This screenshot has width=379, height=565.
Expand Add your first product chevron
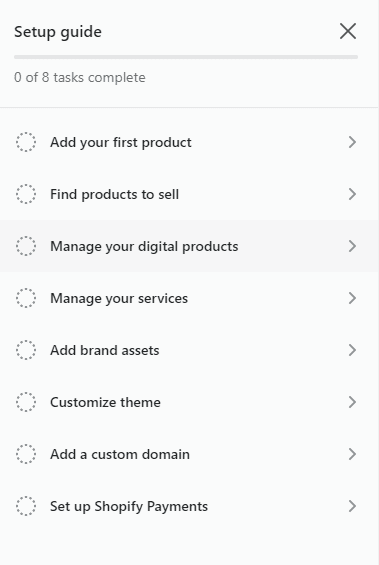(x=352, y=142)
